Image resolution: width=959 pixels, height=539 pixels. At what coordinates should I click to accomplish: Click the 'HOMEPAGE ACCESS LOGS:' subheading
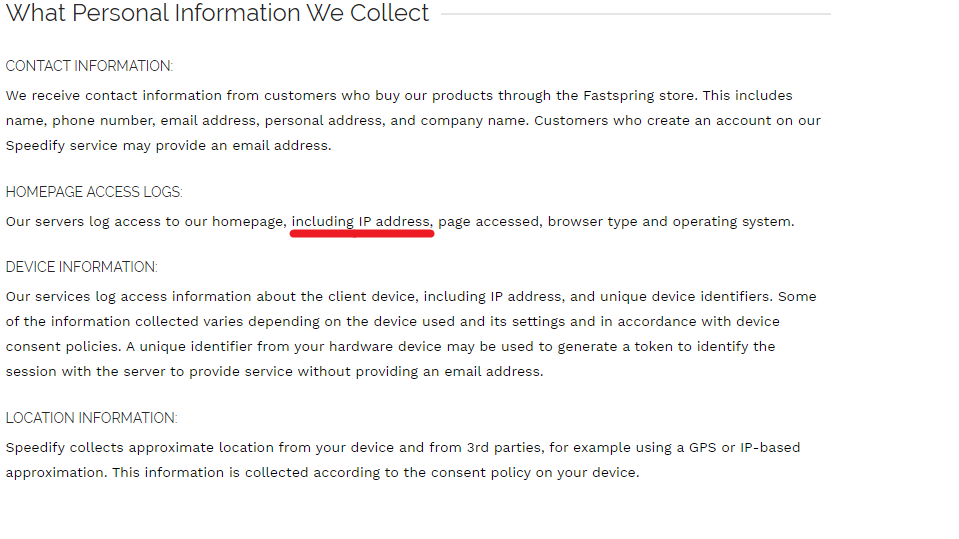point(94,192)
